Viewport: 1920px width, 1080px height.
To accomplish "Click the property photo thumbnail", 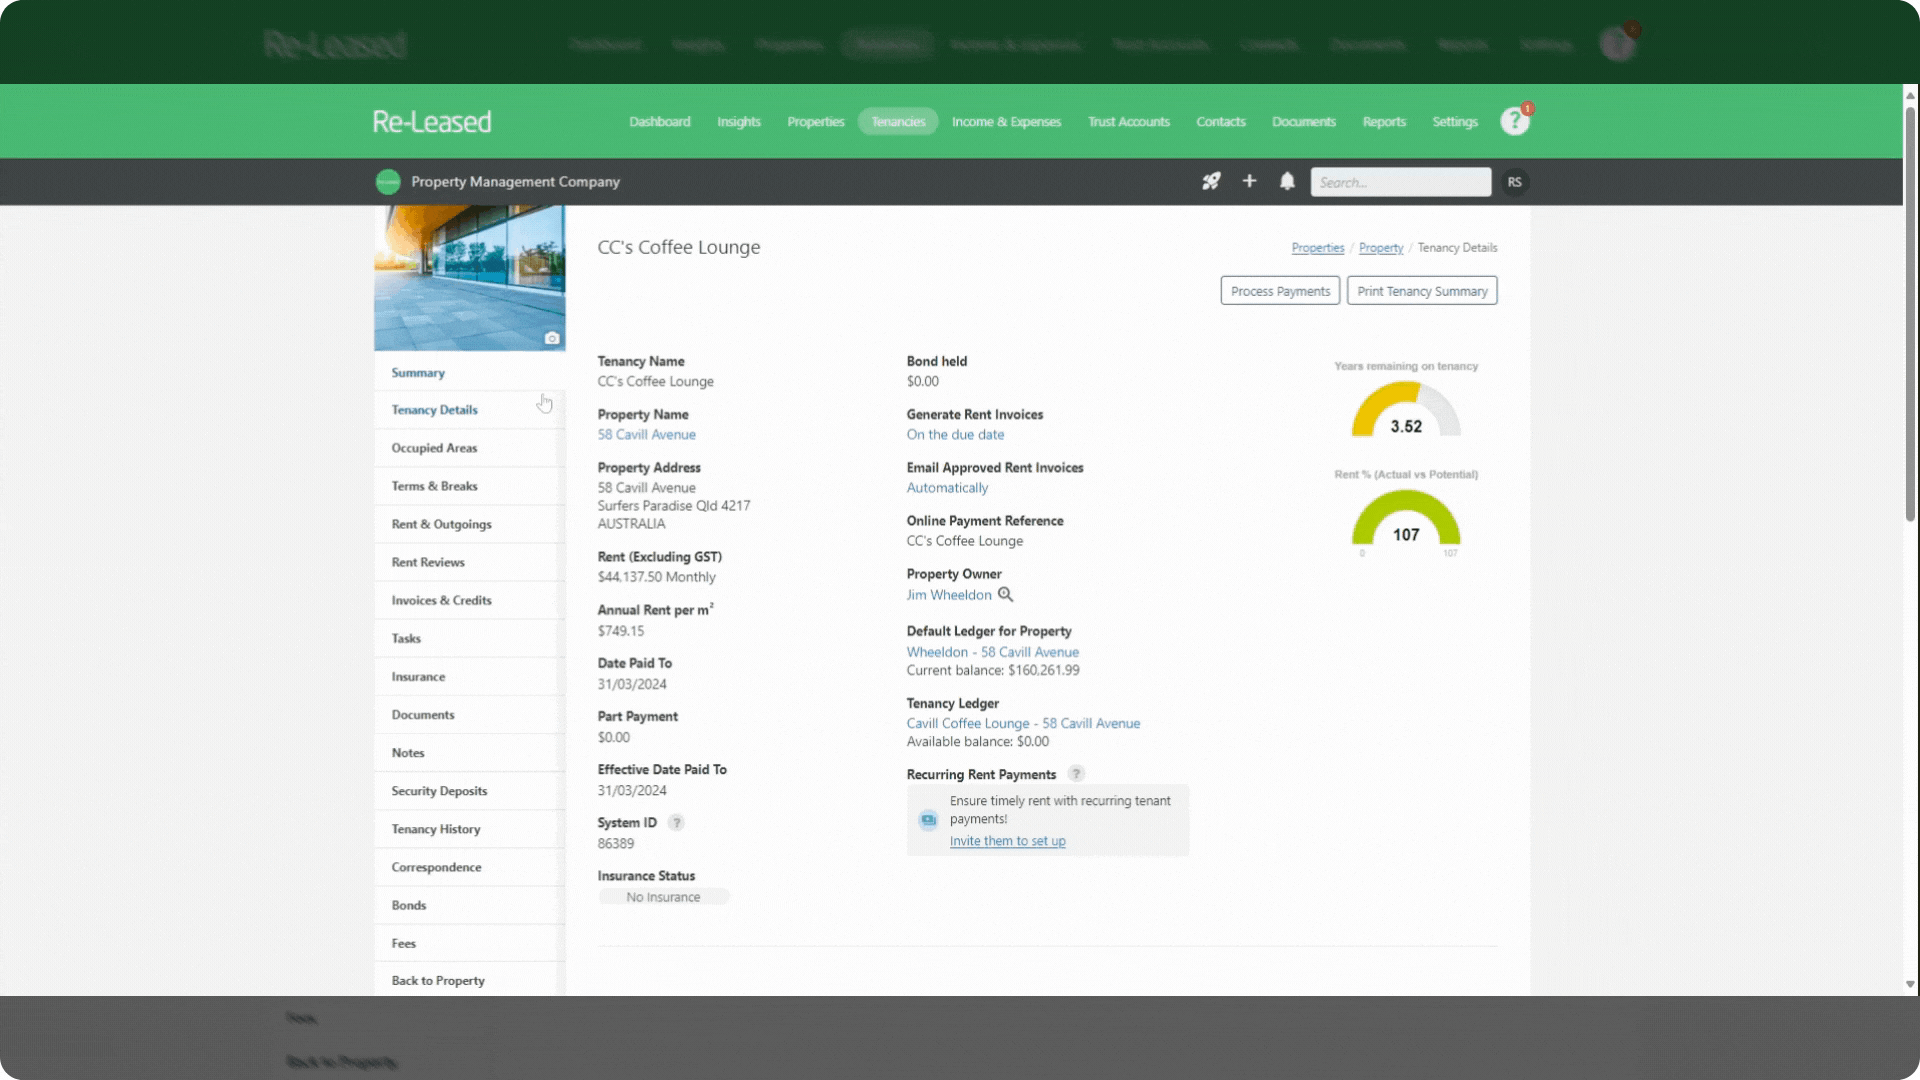I will (469, 278).
